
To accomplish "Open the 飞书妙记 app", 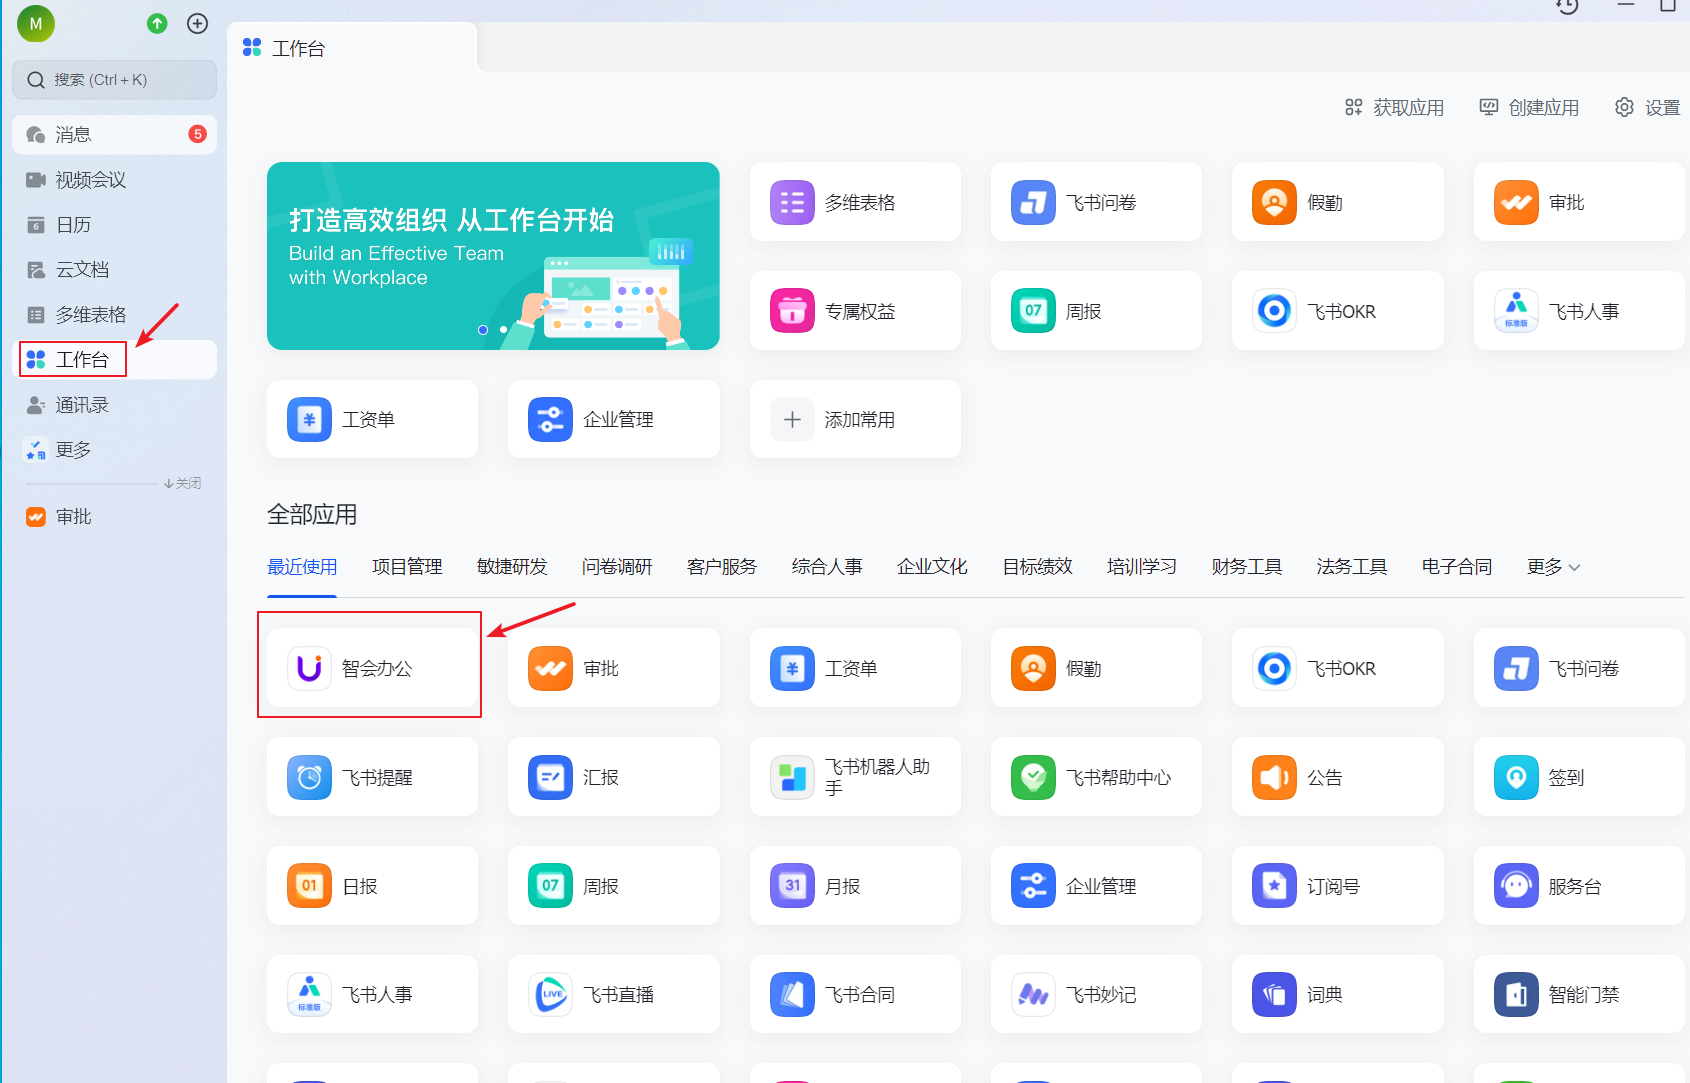I will point(1096,994).
